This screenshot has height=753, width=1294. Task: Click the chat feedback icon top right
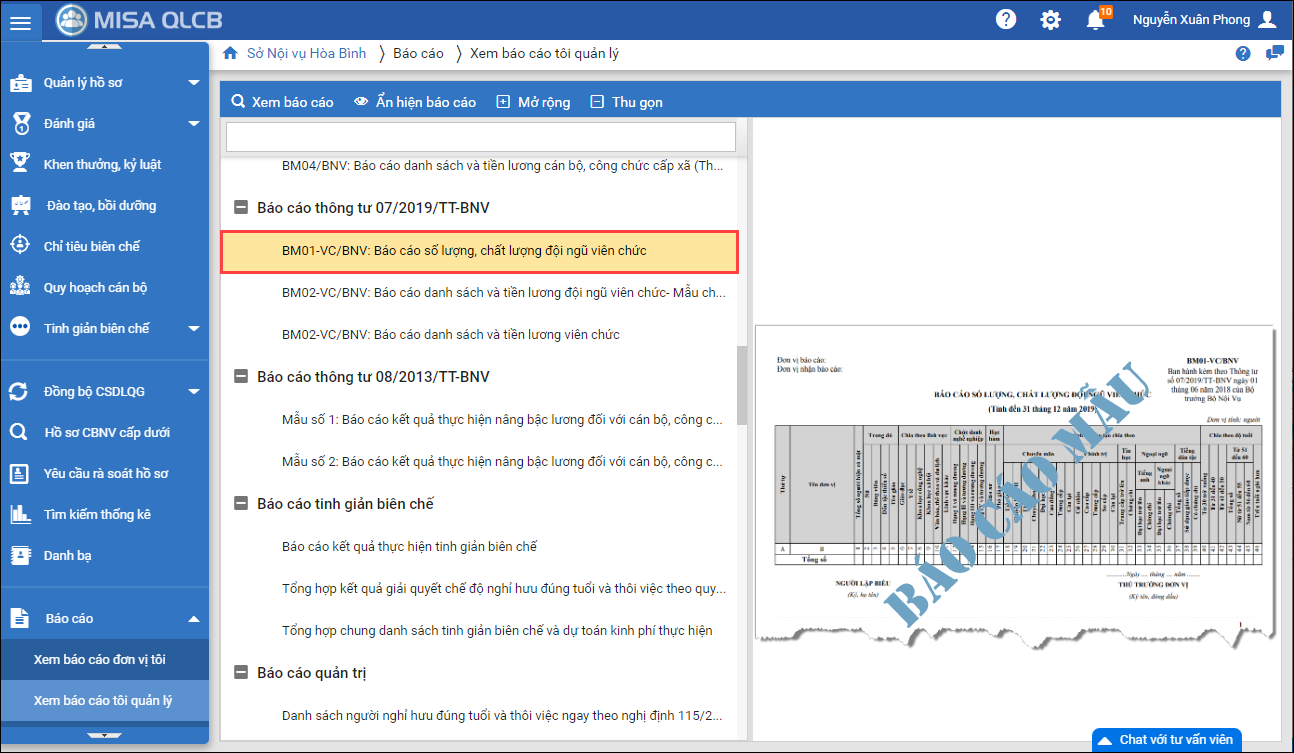[1274, 54]
